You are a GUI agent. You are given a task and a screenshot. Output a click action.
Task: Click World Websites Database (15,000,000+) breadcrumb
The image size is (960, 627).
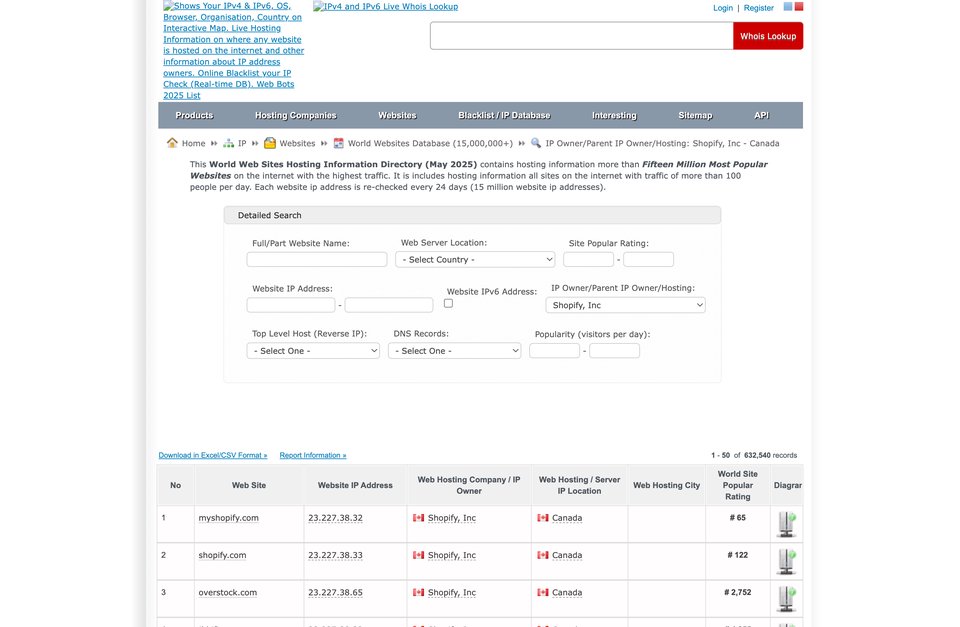[x=430, y=143]
